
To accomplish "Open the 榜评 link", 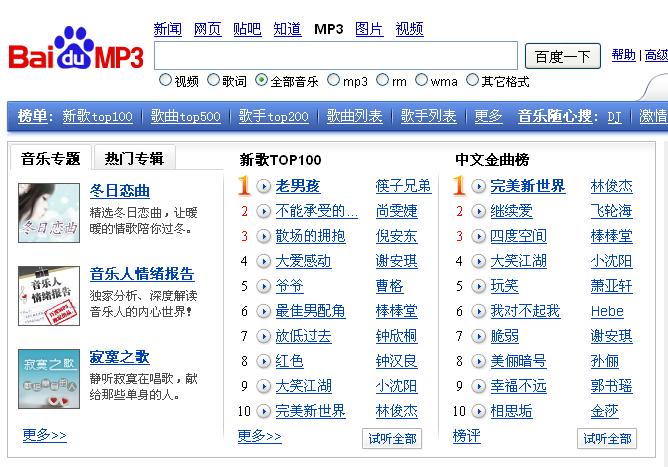I will (466, 436).
